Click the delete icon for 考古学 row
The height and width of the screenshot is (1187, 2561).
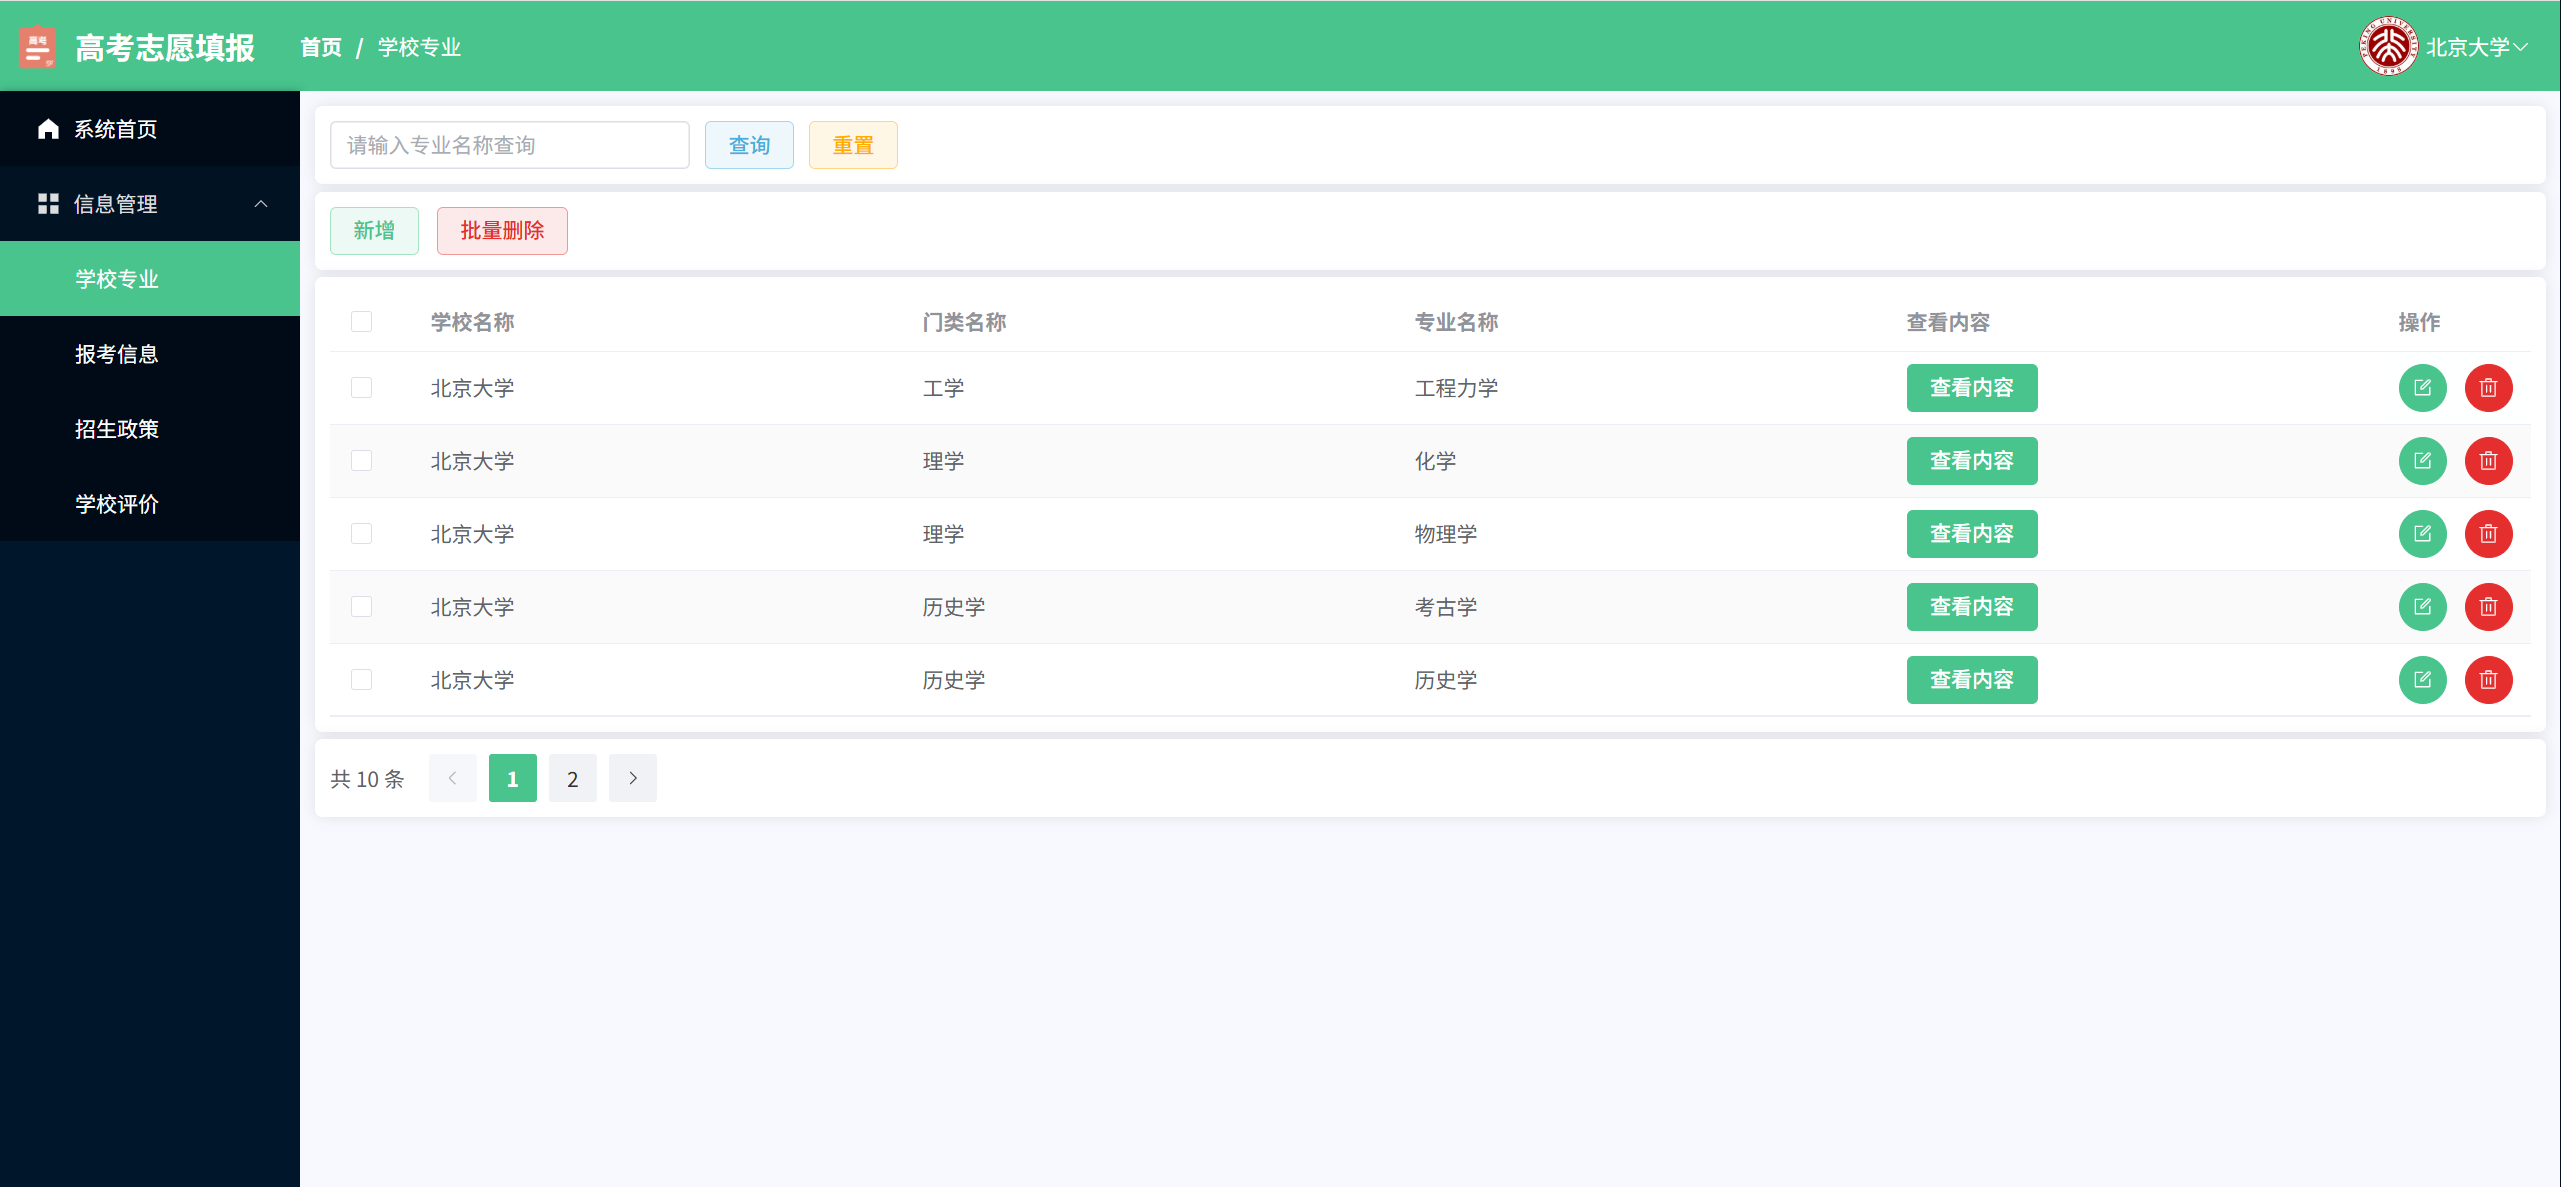click(2487, 607)
